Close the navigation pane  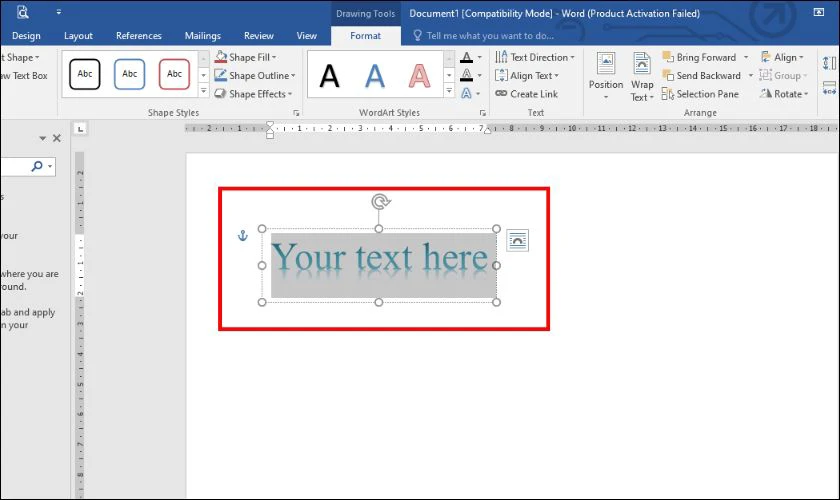click(x=57, y=138)
